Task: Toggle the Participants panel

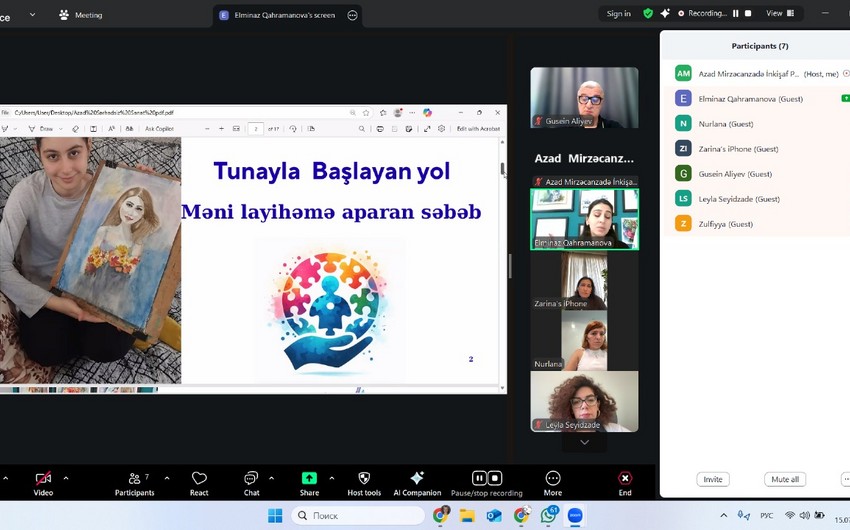Action: pyautogui.click(x=134, y=483)
